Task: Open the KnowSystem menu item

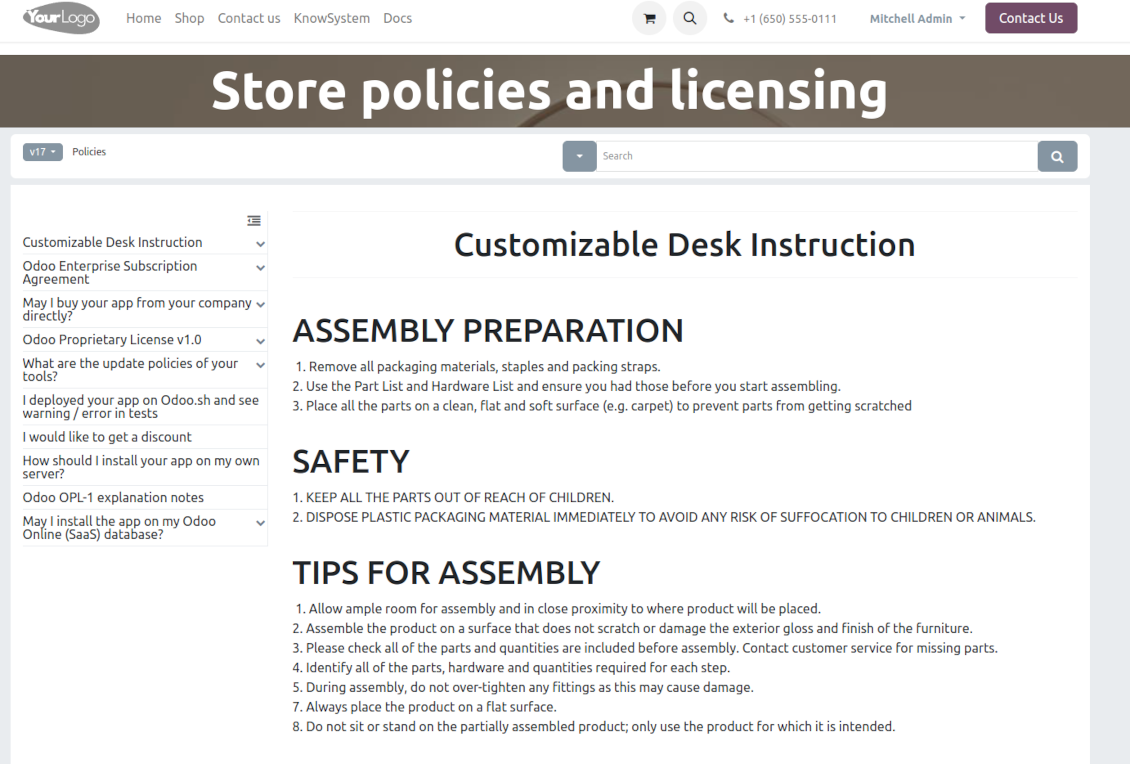Action: [x=331, y=18]
